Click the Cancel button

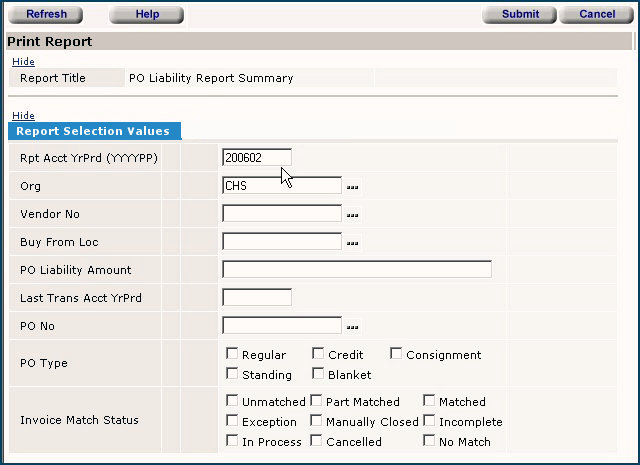click(596, 14)
